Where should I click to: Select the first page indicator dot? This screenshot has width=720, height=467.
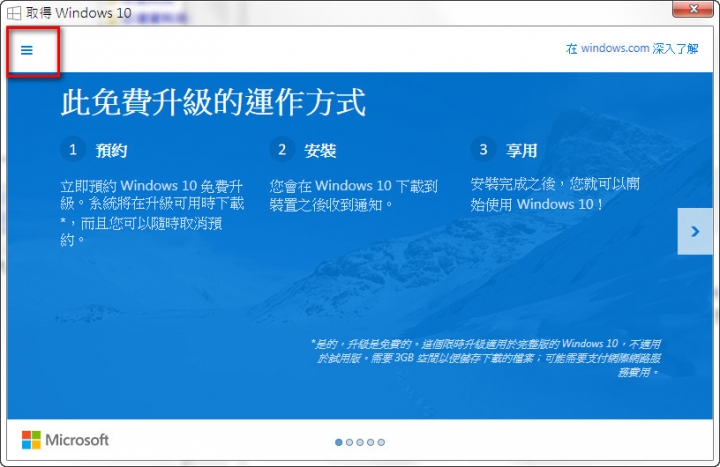click(x=339, y=442)
